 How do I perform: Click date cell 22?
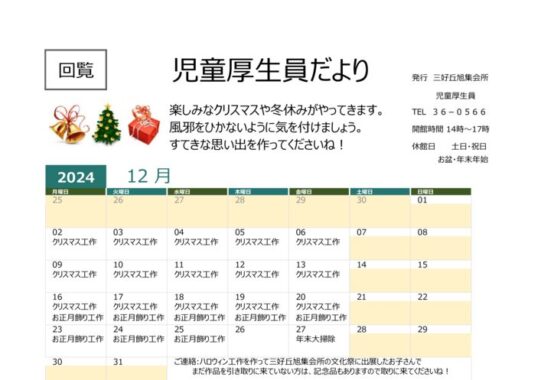click(441, 309)
